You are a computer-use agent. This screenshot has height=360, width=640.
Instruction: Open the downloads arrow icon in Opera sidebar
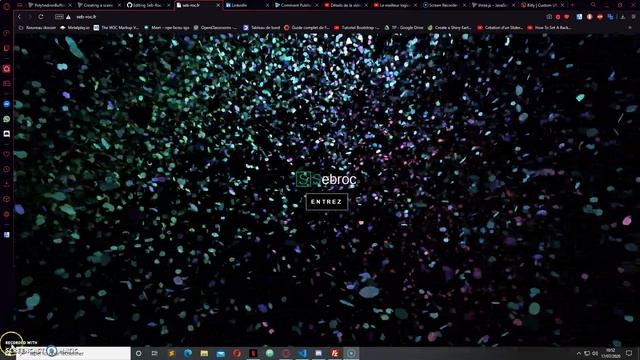tap(7, 184)
